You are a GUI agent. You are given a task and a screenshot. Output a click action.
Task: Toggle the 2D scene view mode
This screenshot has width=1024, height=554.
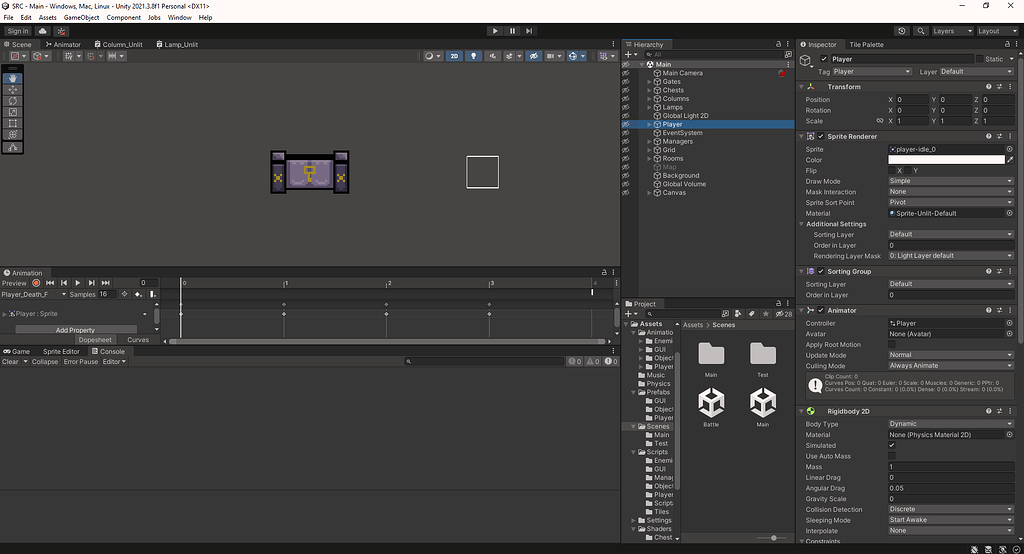click(454, 56)
